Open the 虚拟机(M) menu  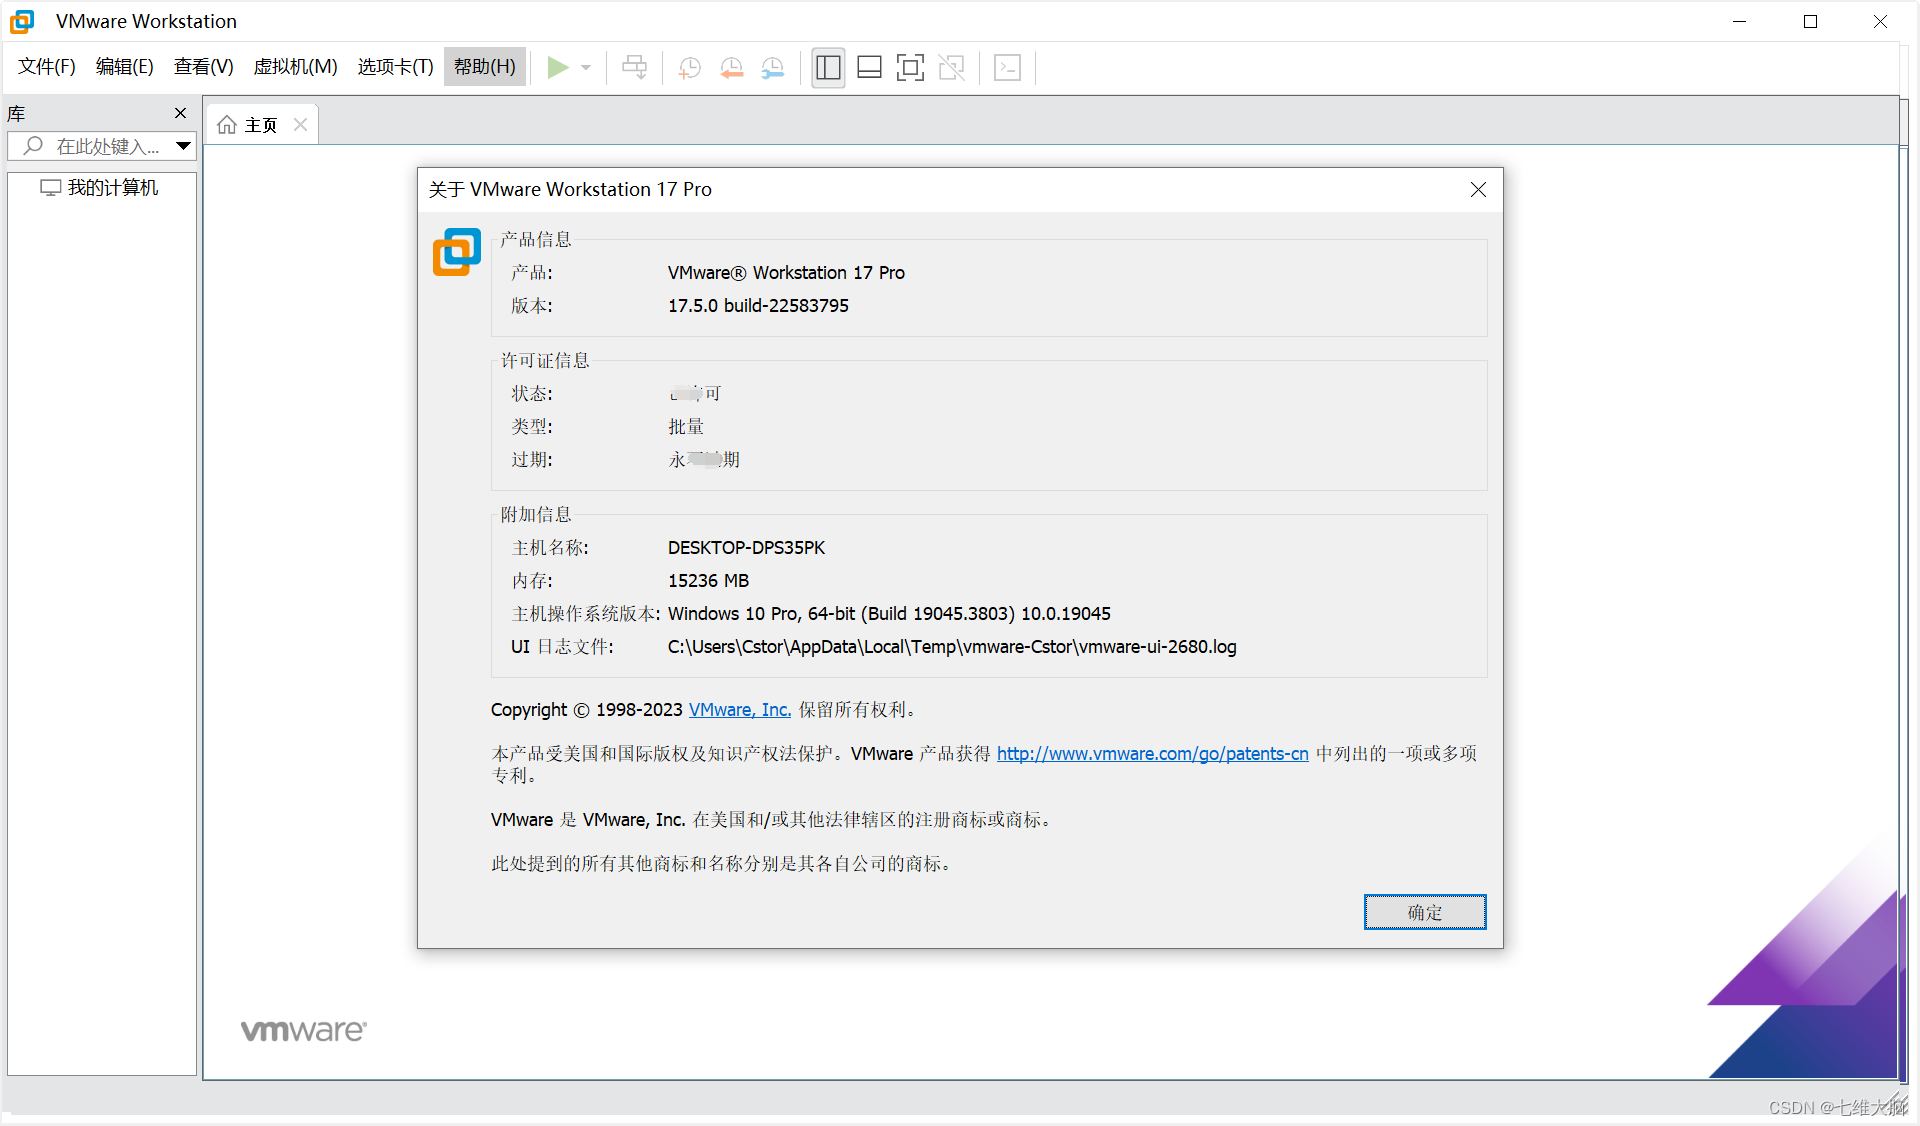point(296,67)
